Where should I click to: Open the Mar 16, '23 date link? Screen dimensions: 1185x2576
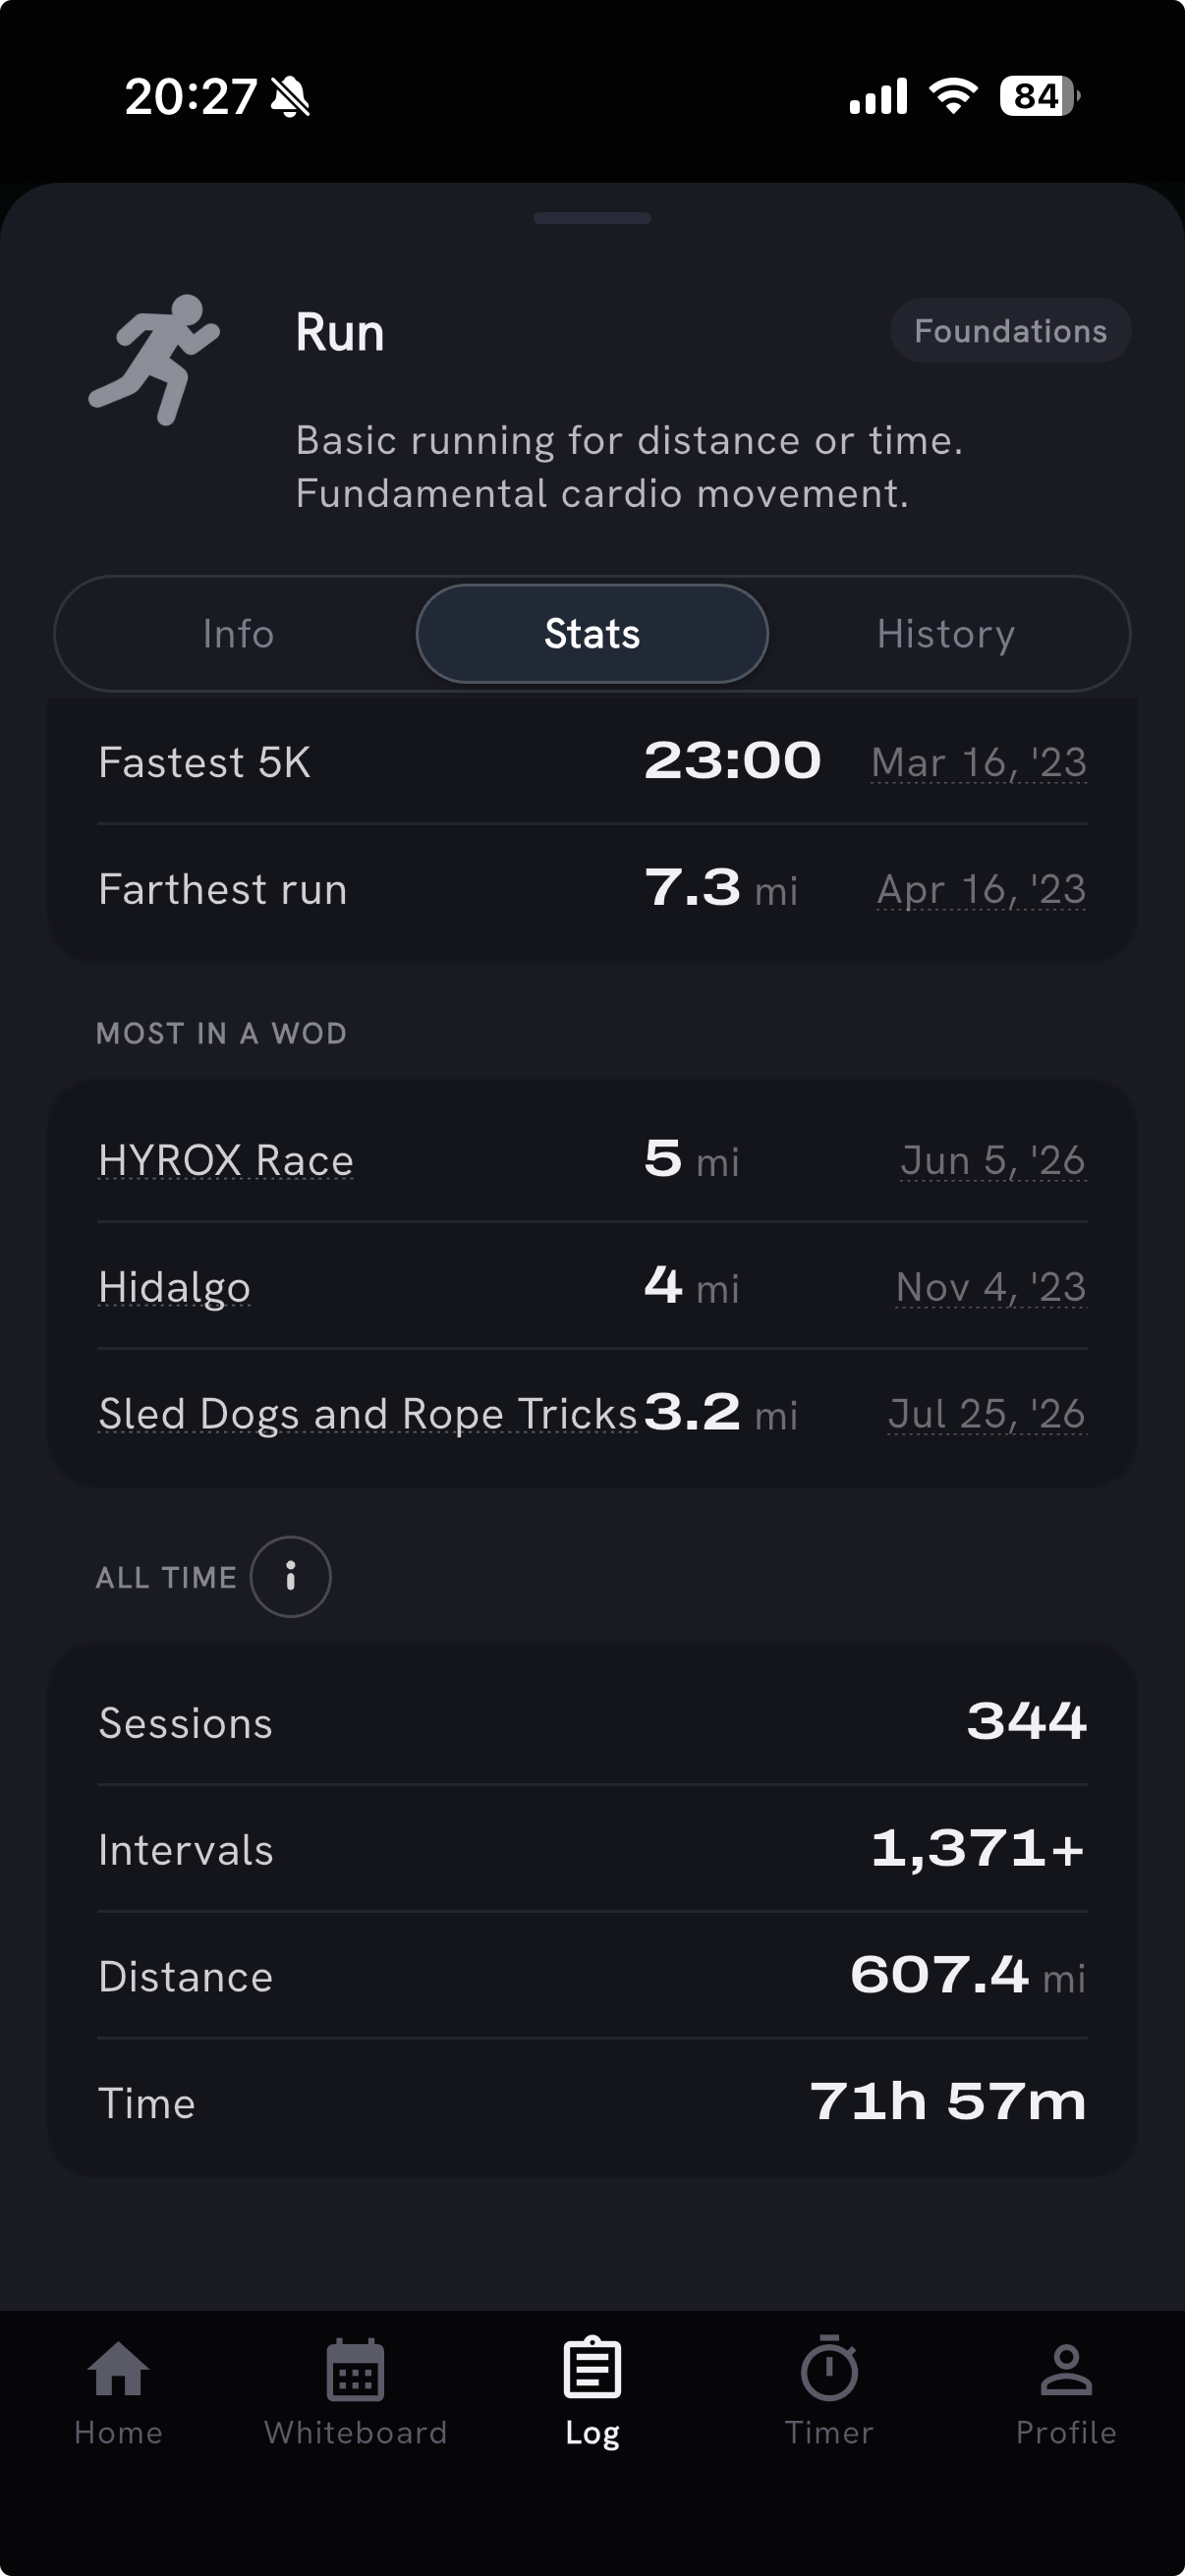pyautogui.click(x=979, y=762)
